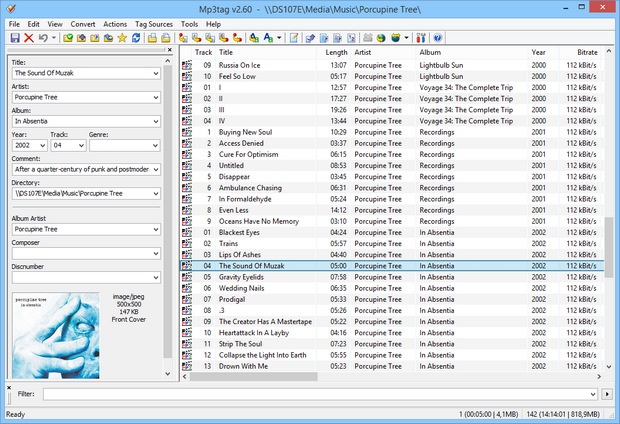Viewport: 620px width, 424px height.
Task: Expand the tag sources dropdown arrow
Action: (x=406, y=38)
